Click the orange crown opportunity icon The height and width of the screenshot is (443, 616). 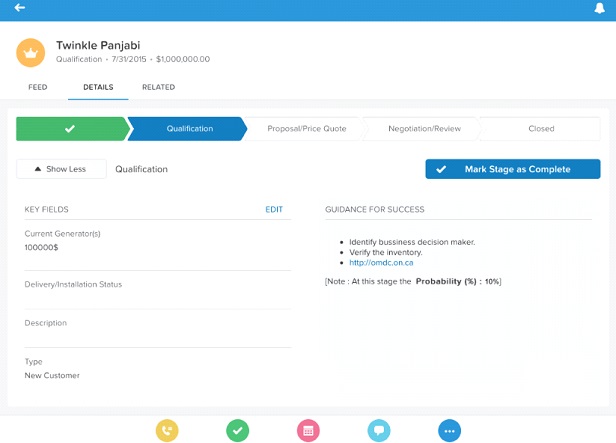pos(31,52)
